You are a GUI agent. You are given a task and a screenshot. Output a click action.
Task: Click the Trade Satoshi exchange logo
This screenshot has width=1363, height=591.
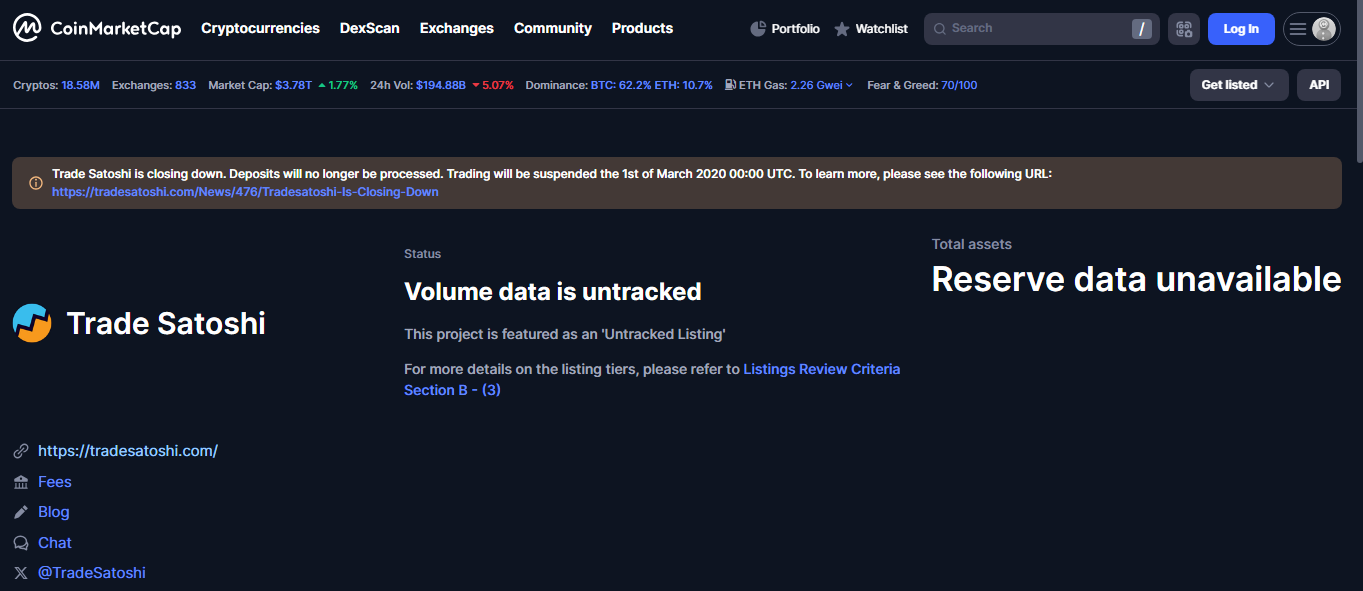click(x=32, y=323)
